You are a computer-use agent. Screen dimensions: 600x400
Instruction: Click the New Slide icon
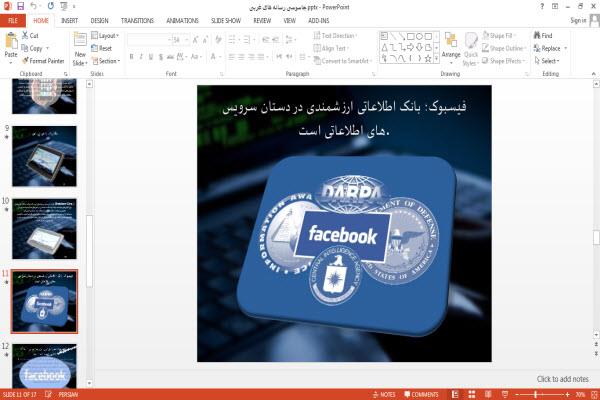click(80, 41)
